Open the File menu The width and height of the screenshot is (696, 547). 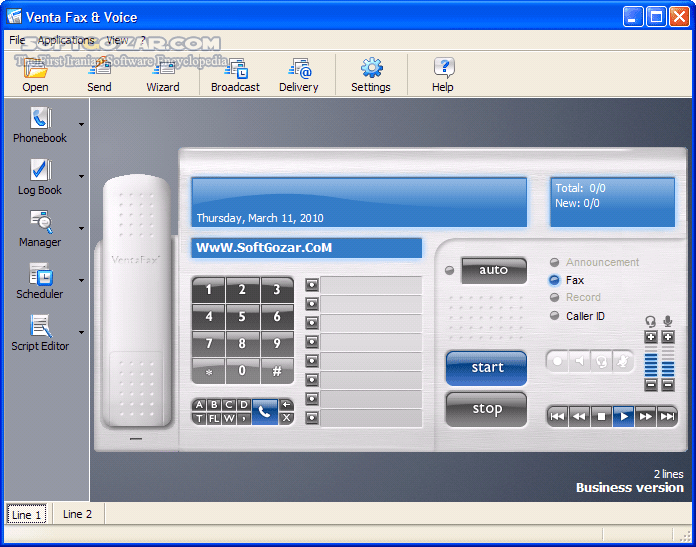17,40
